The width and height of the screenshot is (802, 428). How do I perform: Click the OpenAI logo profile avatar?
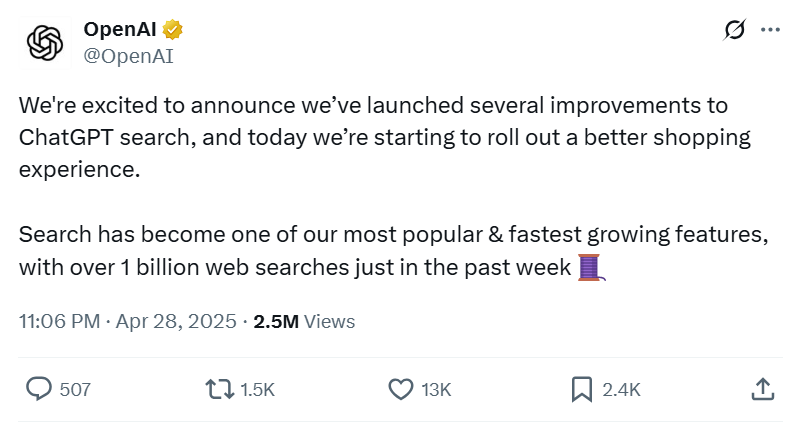[x=45, y=42]
